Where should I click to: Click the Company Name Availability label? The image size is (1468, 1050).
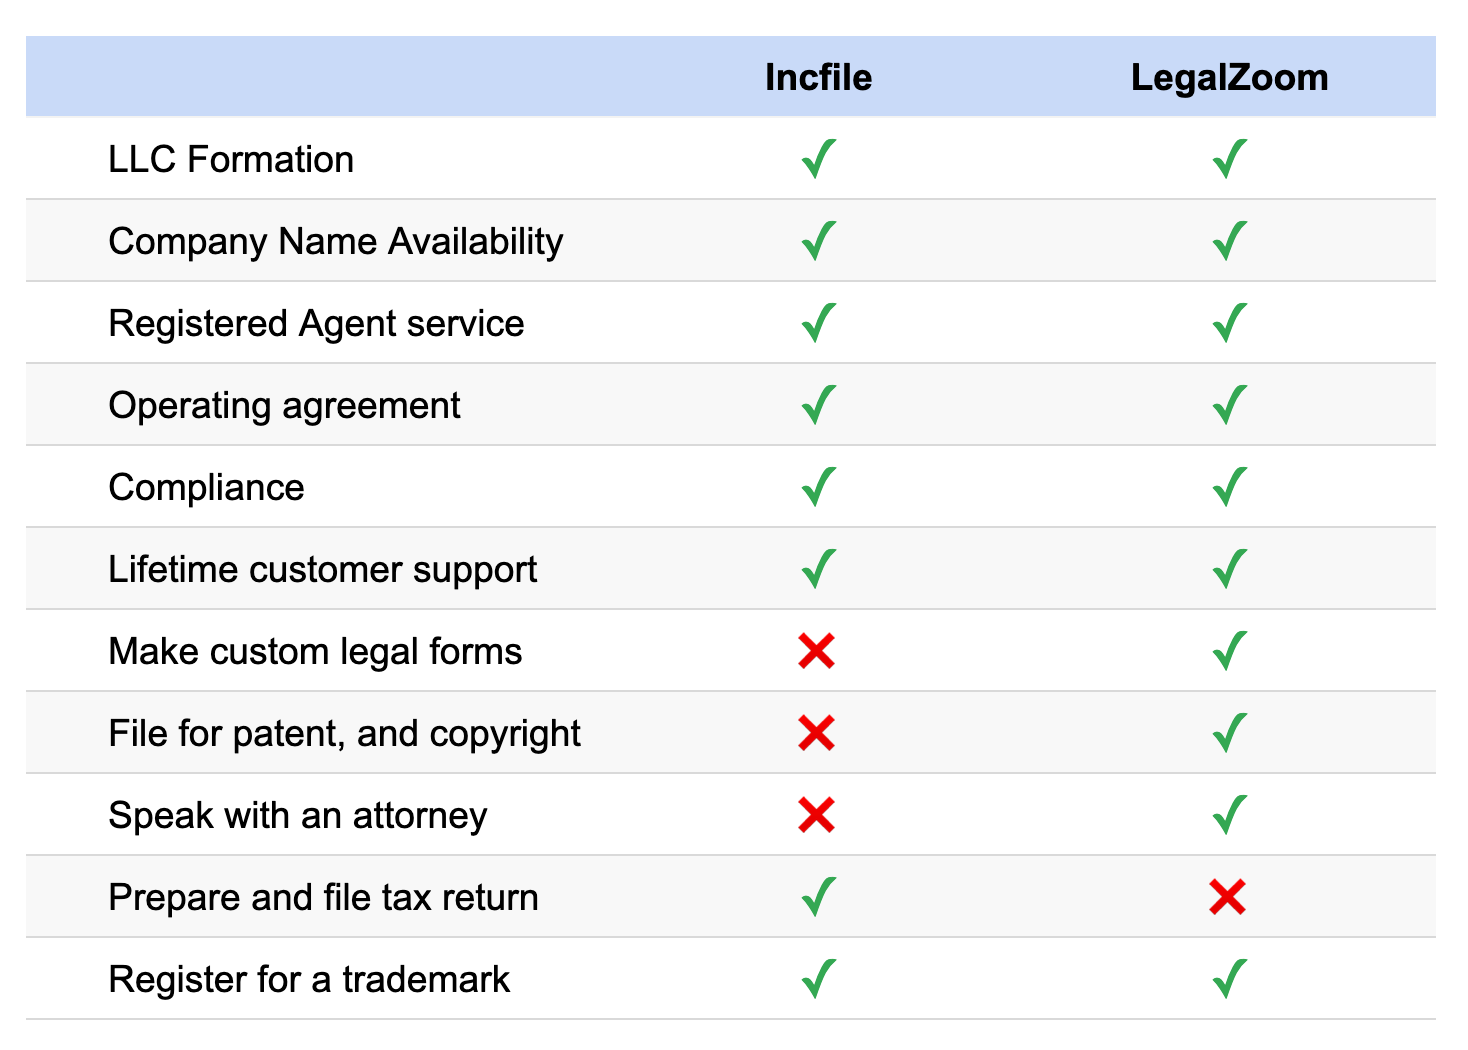click(336, 242)
